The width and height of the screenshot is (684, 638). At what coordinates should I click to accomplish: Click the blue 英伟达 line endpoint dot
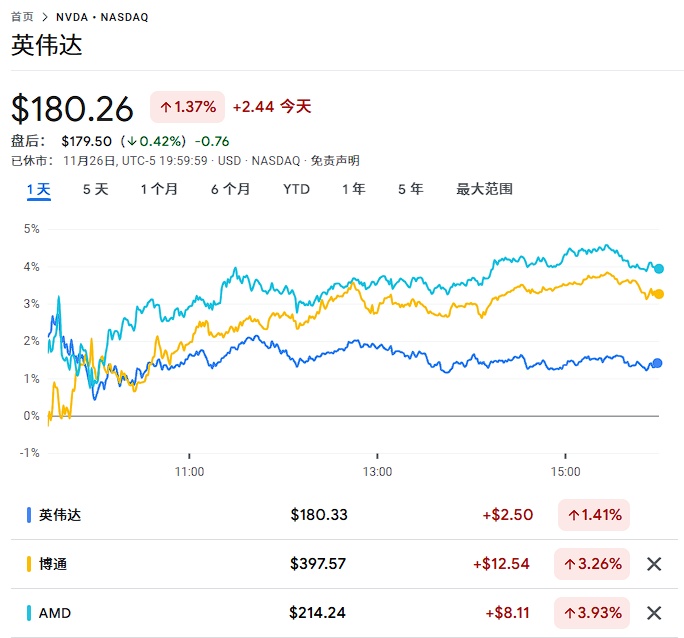click(657, 363)
